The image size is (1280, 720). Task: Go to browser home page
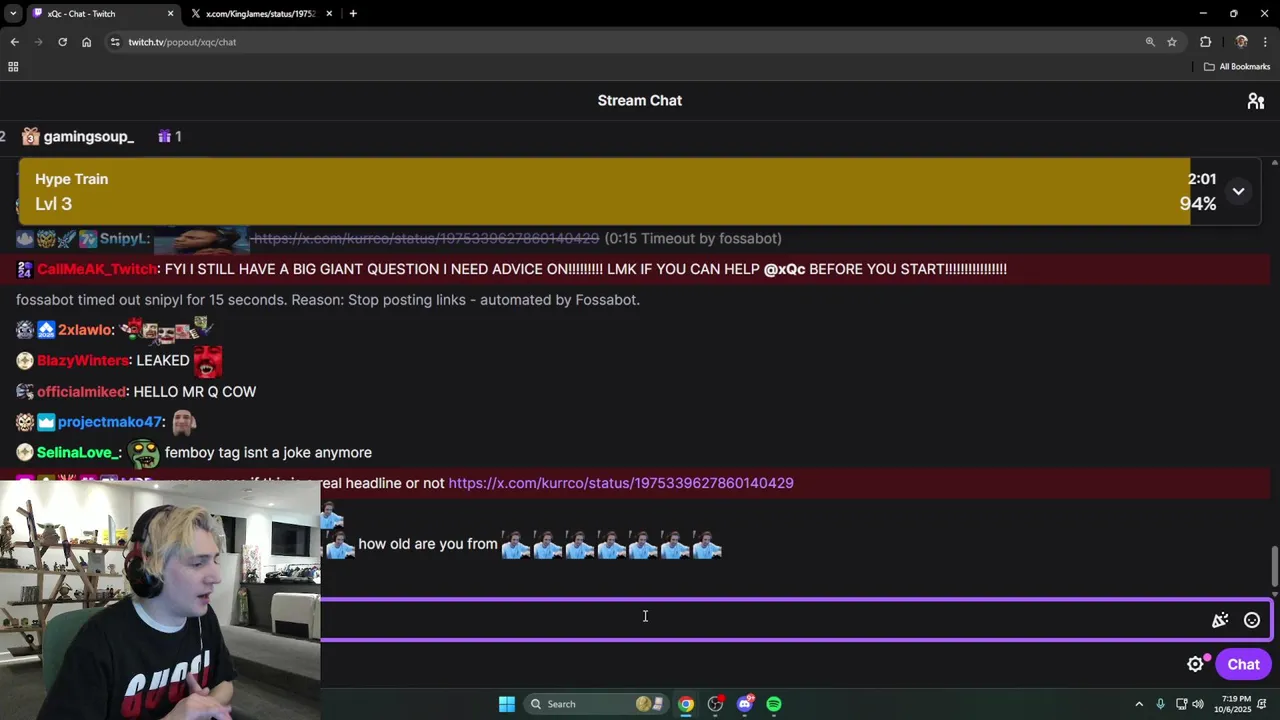[x=87, y=42]
